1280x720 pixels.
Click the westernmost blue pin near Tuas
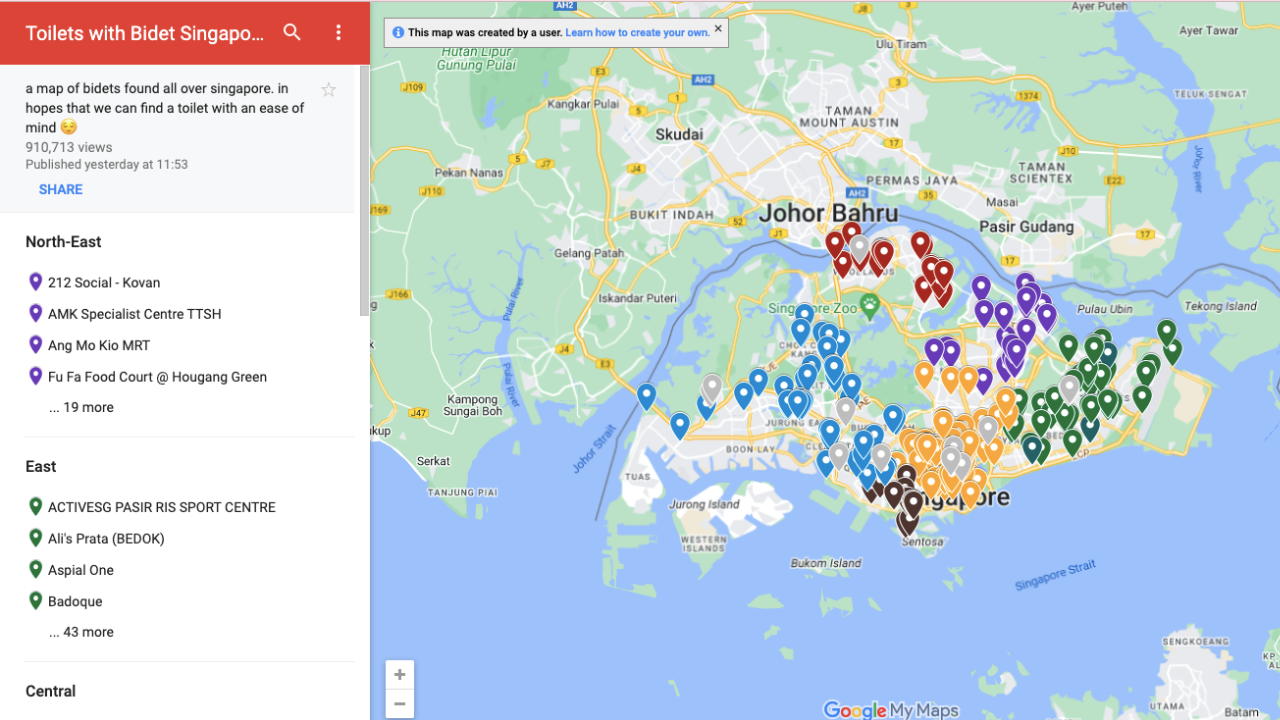646,397
